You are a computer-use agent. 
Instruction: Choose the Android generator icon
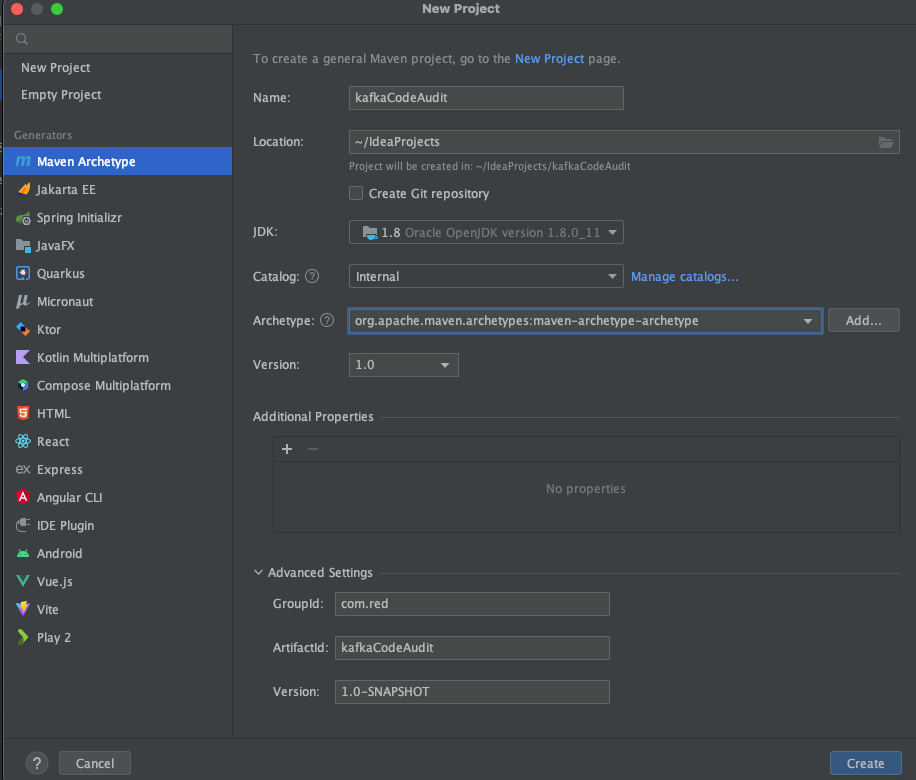[x=23, y=553]
